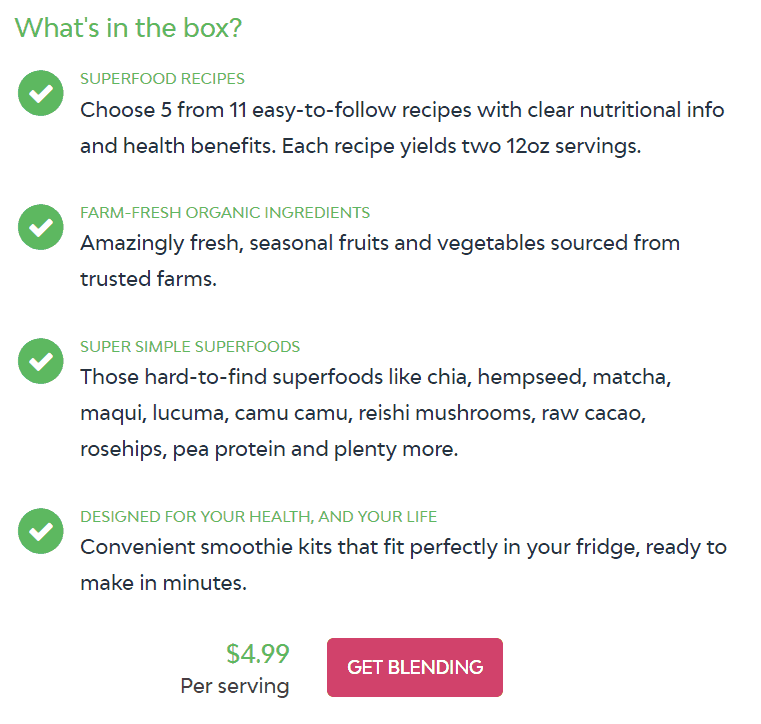Click the 'Each recipe yields two 12oz servings' sentence

pos(462,146)
